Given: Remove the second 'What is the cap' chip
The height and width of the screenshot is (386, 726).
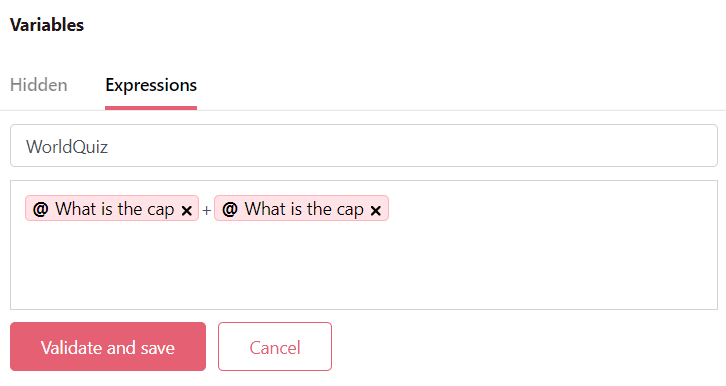Looking at the screenshot, I should (376, 211).
